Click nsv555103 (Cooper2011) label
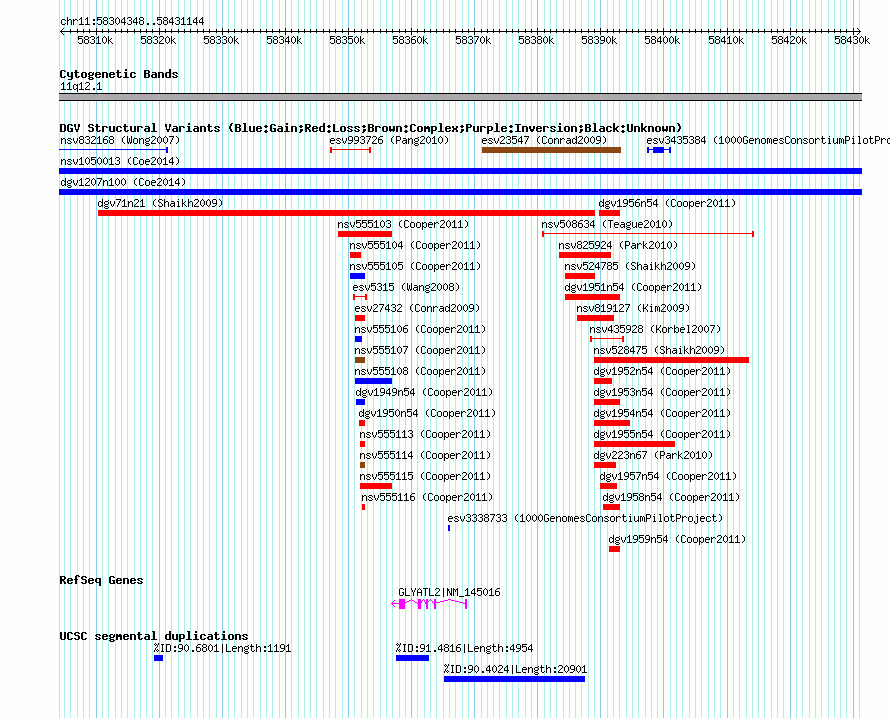 pyautogui.click(x=404, y=224)
